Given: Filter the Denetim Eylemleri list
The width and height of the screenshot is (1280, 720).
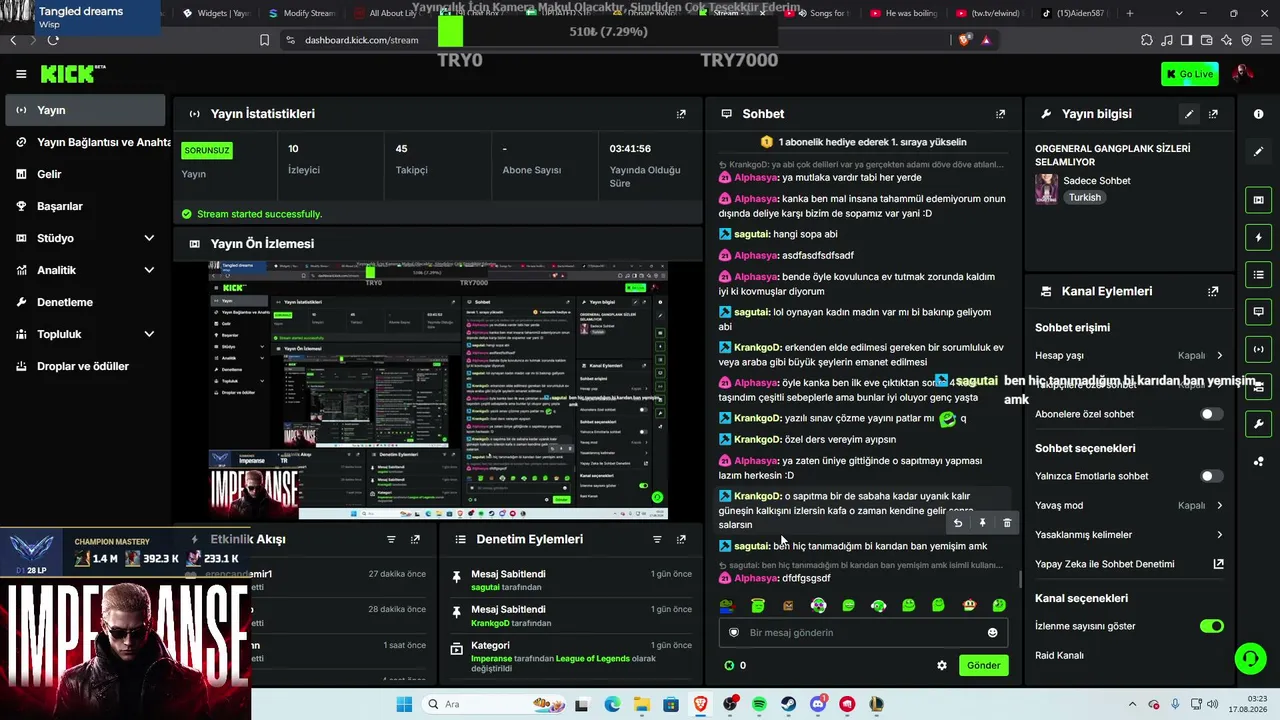Looking at the screenshot, I should click(x=657, y=539).
